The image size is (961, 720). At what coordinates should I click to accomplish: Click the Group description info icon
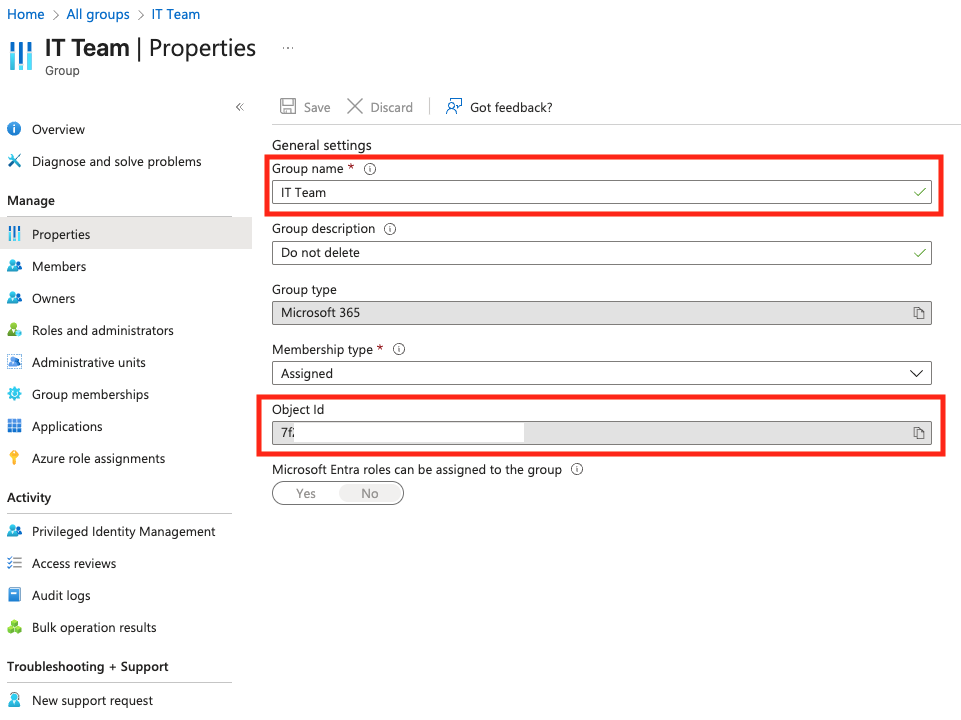click(390, 229)
